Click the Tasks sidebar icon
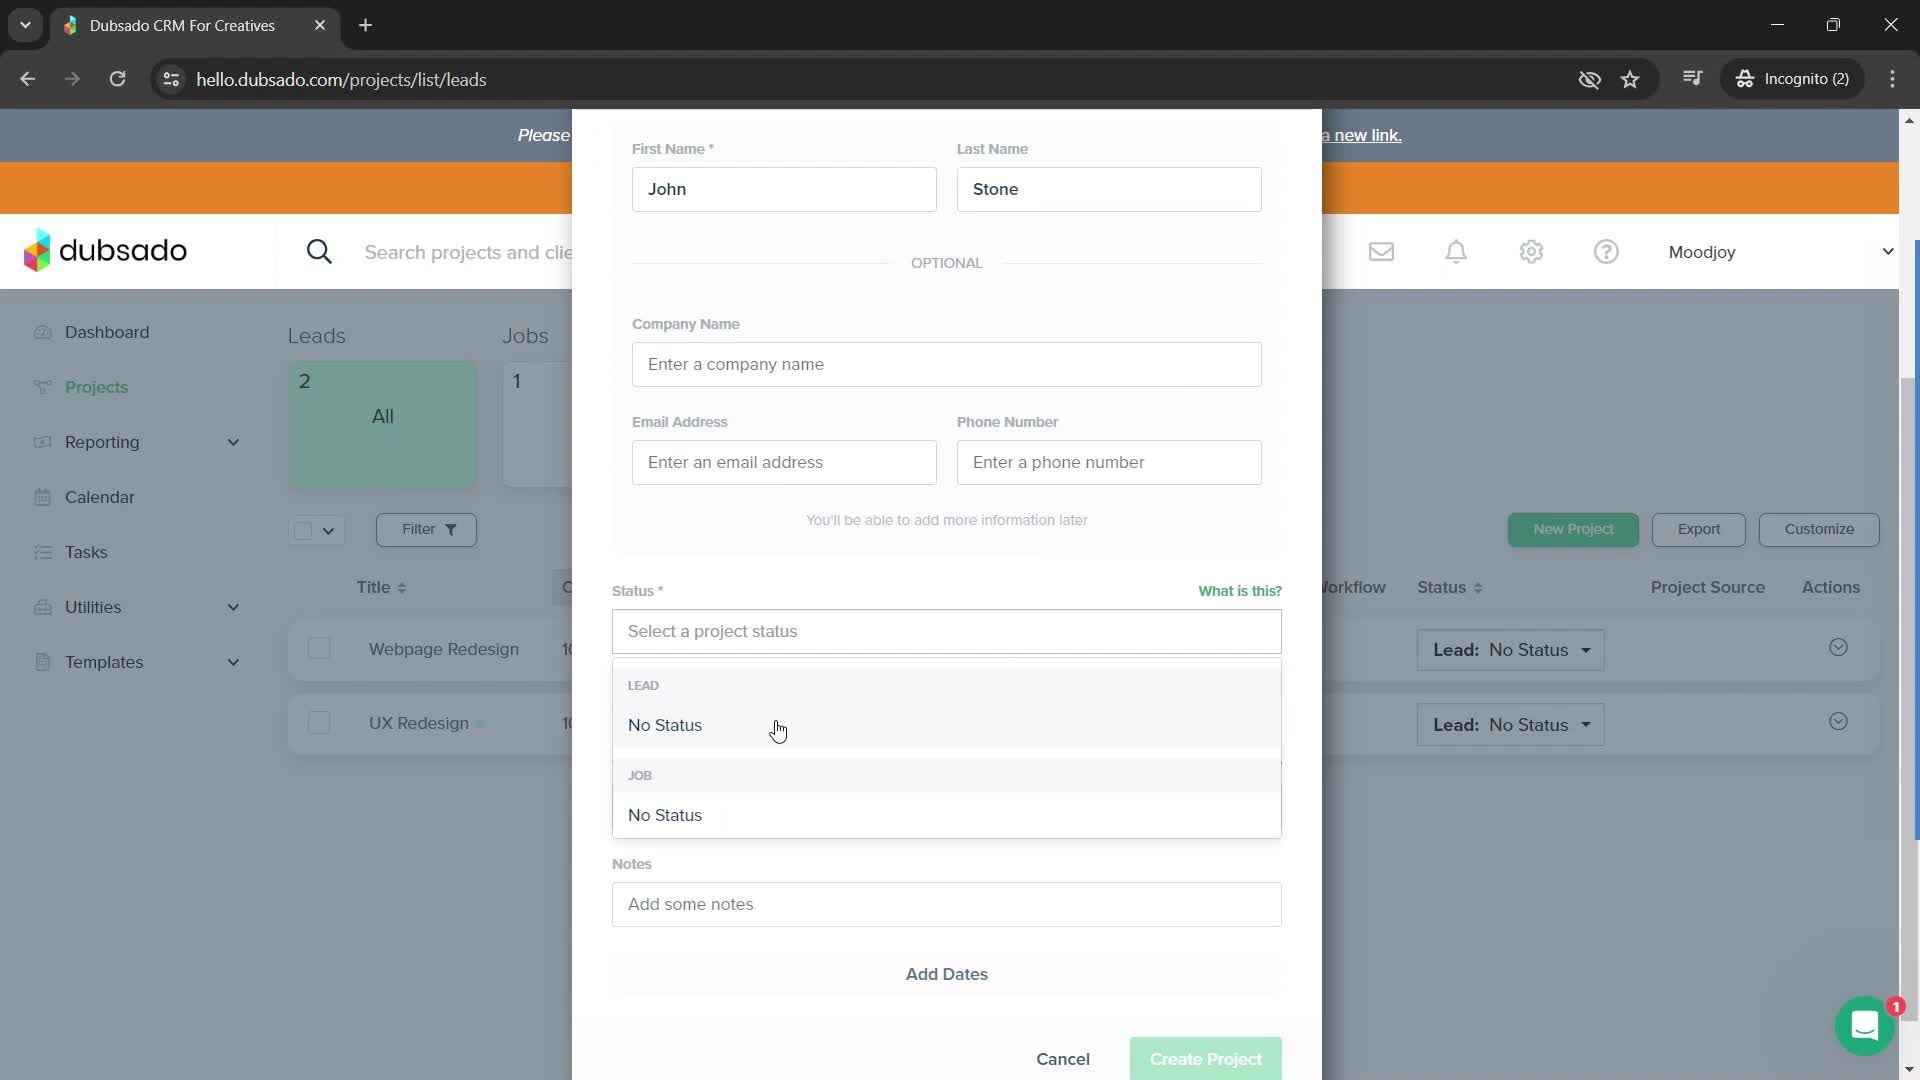The width and height of the screenshot is (1920, 1080). click(42, 552)
